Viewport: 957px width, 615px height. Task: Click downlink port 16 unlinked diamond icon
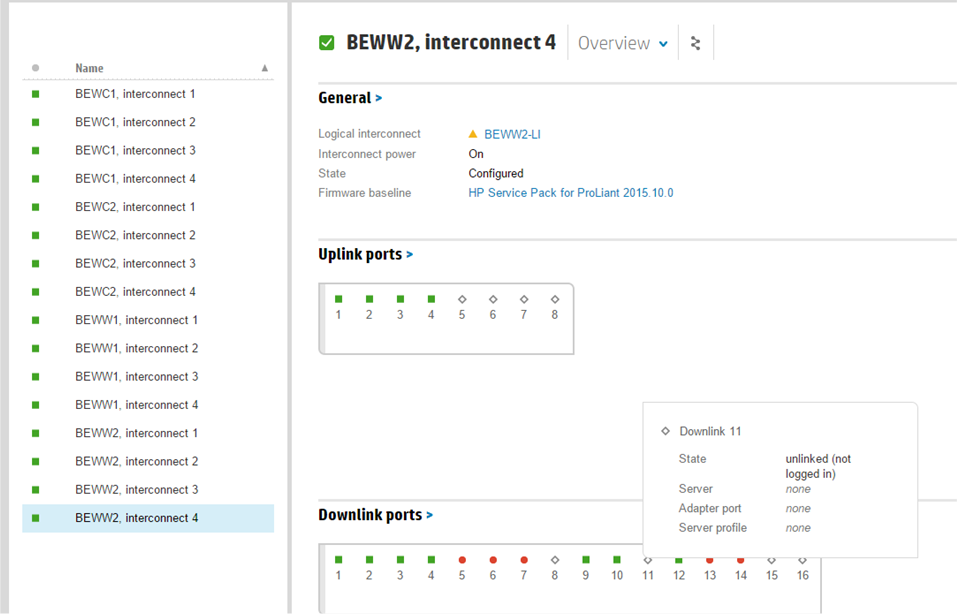click(802, 560)
